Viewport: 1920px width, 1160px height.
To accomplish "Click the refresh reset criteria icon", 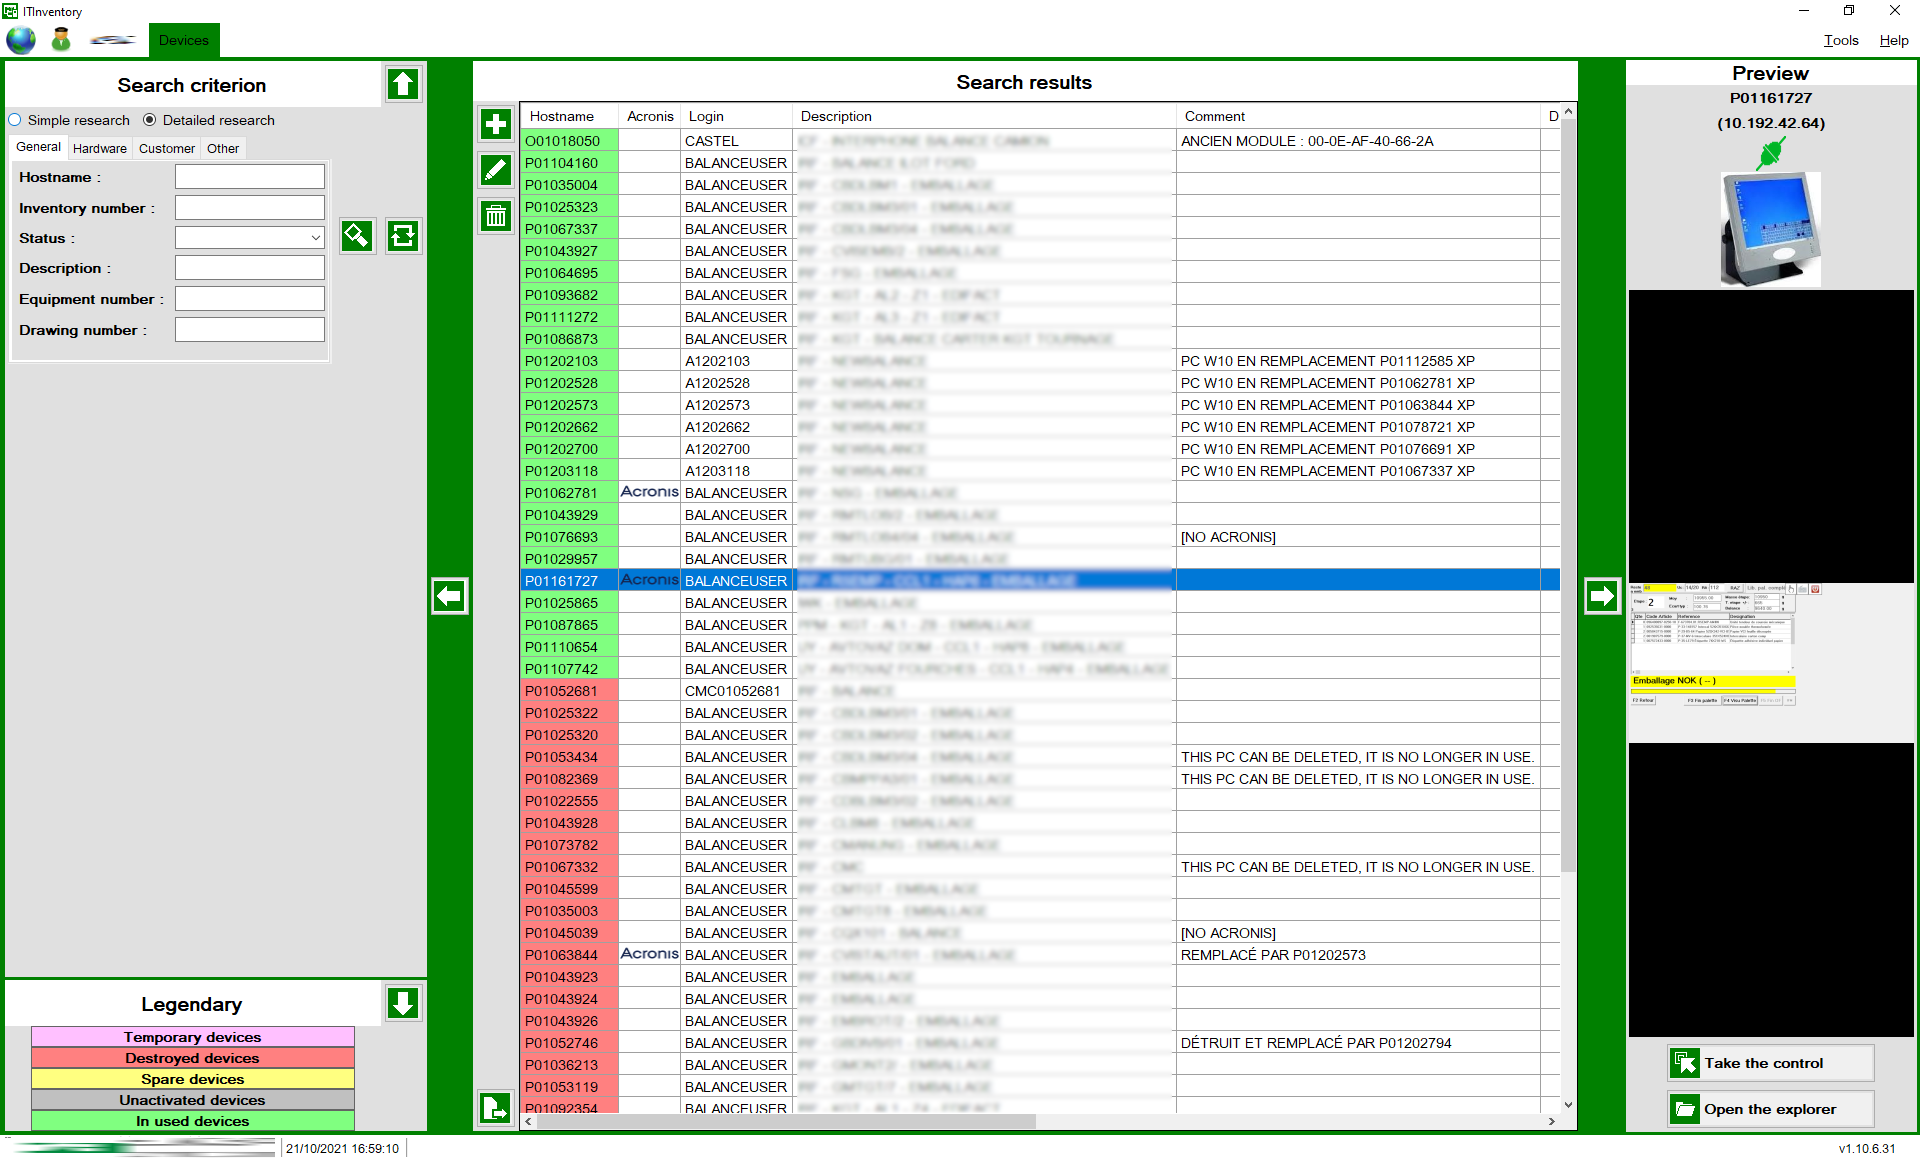I will [x=403, y=236].
